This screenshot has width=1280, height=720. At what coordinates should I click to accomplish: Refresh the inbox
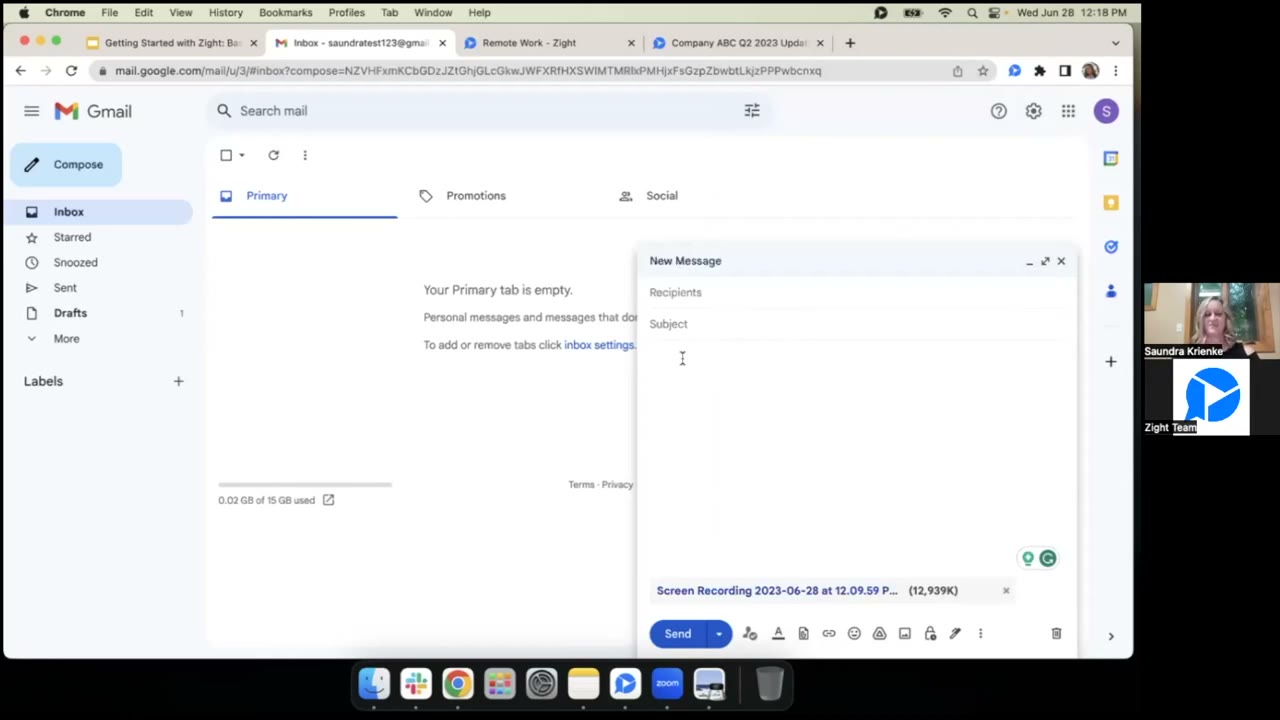coord(274,155)
